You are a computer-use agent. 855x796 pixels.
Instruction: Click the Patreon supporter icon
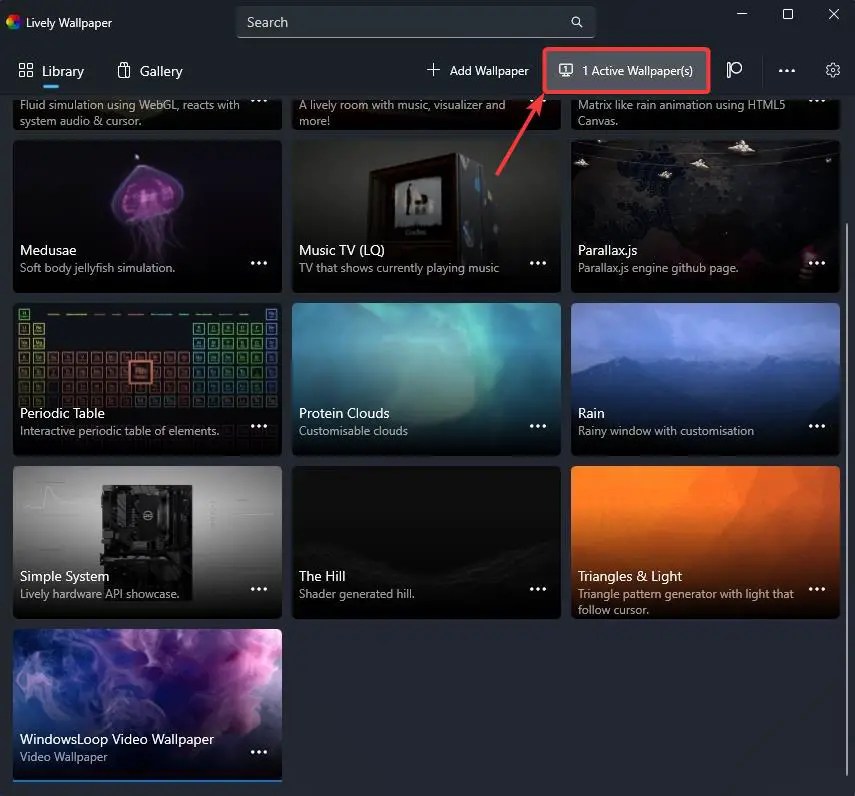coord(734,70)
